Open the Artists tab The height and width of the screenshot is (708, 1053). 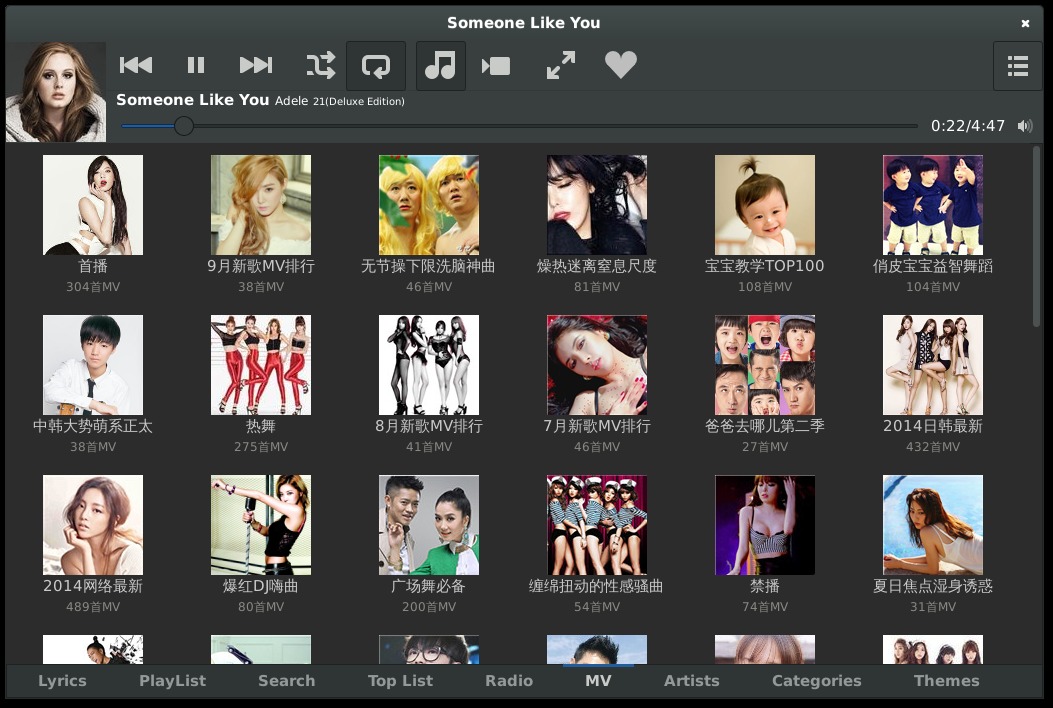pyautogui.click(x=692, y=680)
